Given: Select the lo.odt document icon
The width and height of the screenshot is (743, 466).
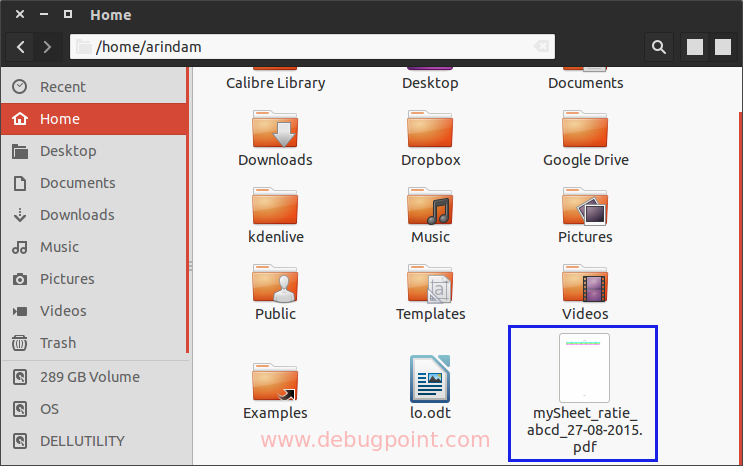Looking at the screenshot, I should [430, 379].
